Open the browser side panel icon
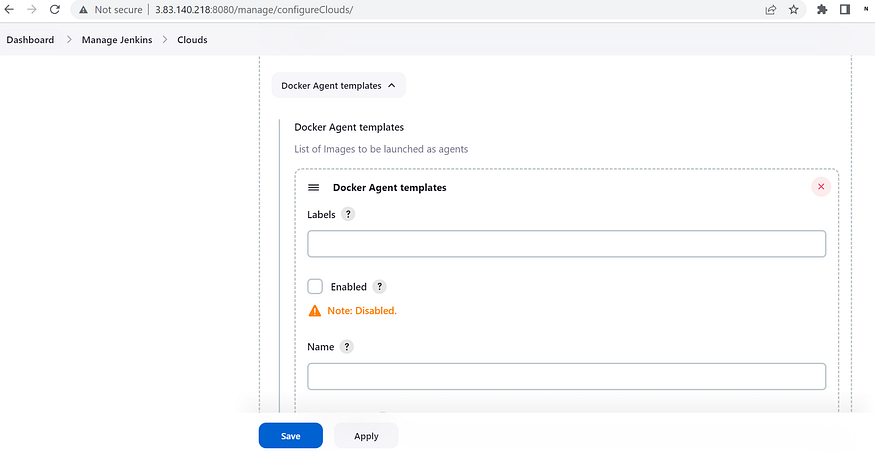Viewport: 875px width, 451px height. (845, 9)
